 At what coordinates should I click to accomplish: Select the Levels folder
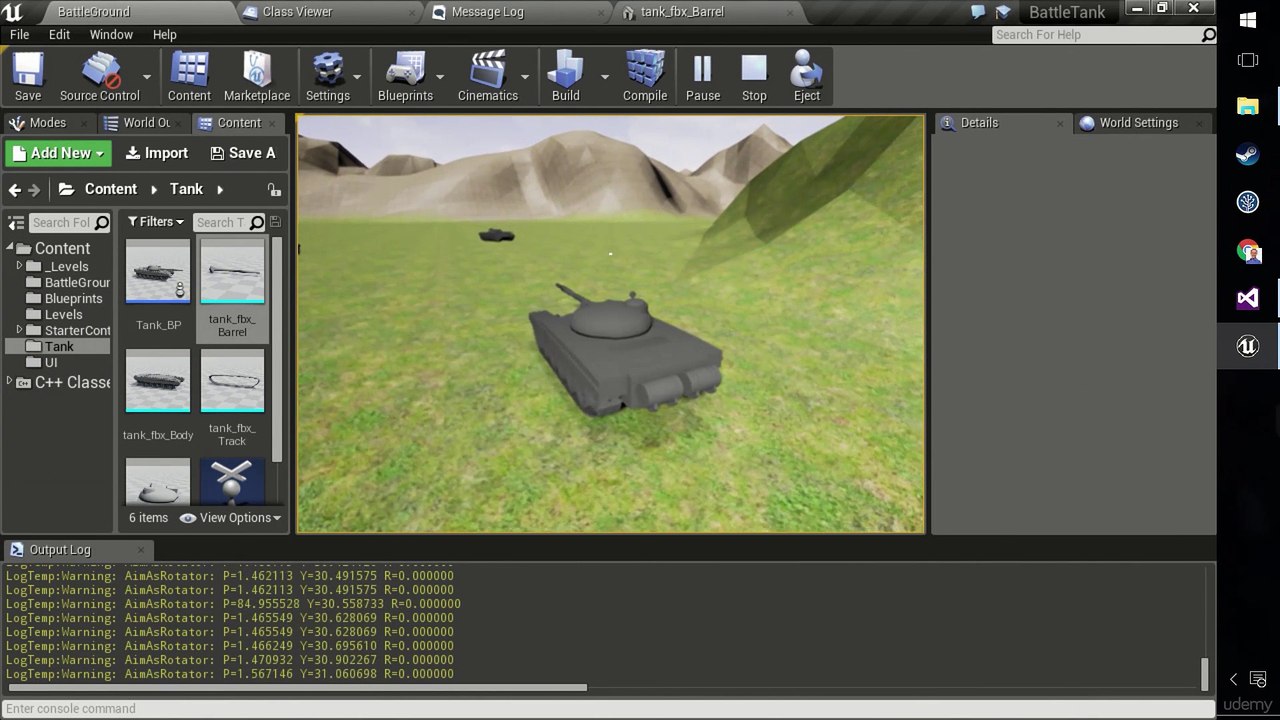[54, 314]
